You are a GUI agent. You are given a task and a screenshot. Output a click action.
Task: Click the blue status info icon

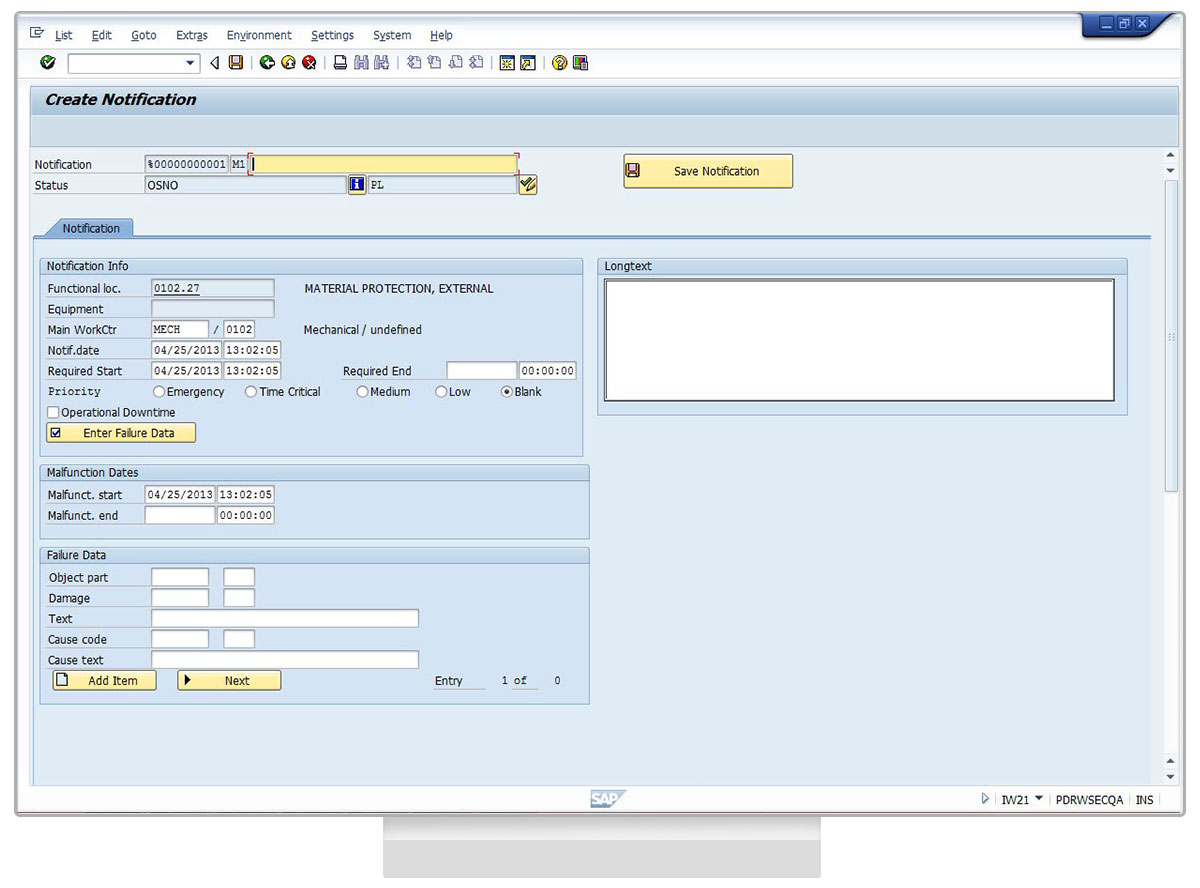tap(357, 185)
